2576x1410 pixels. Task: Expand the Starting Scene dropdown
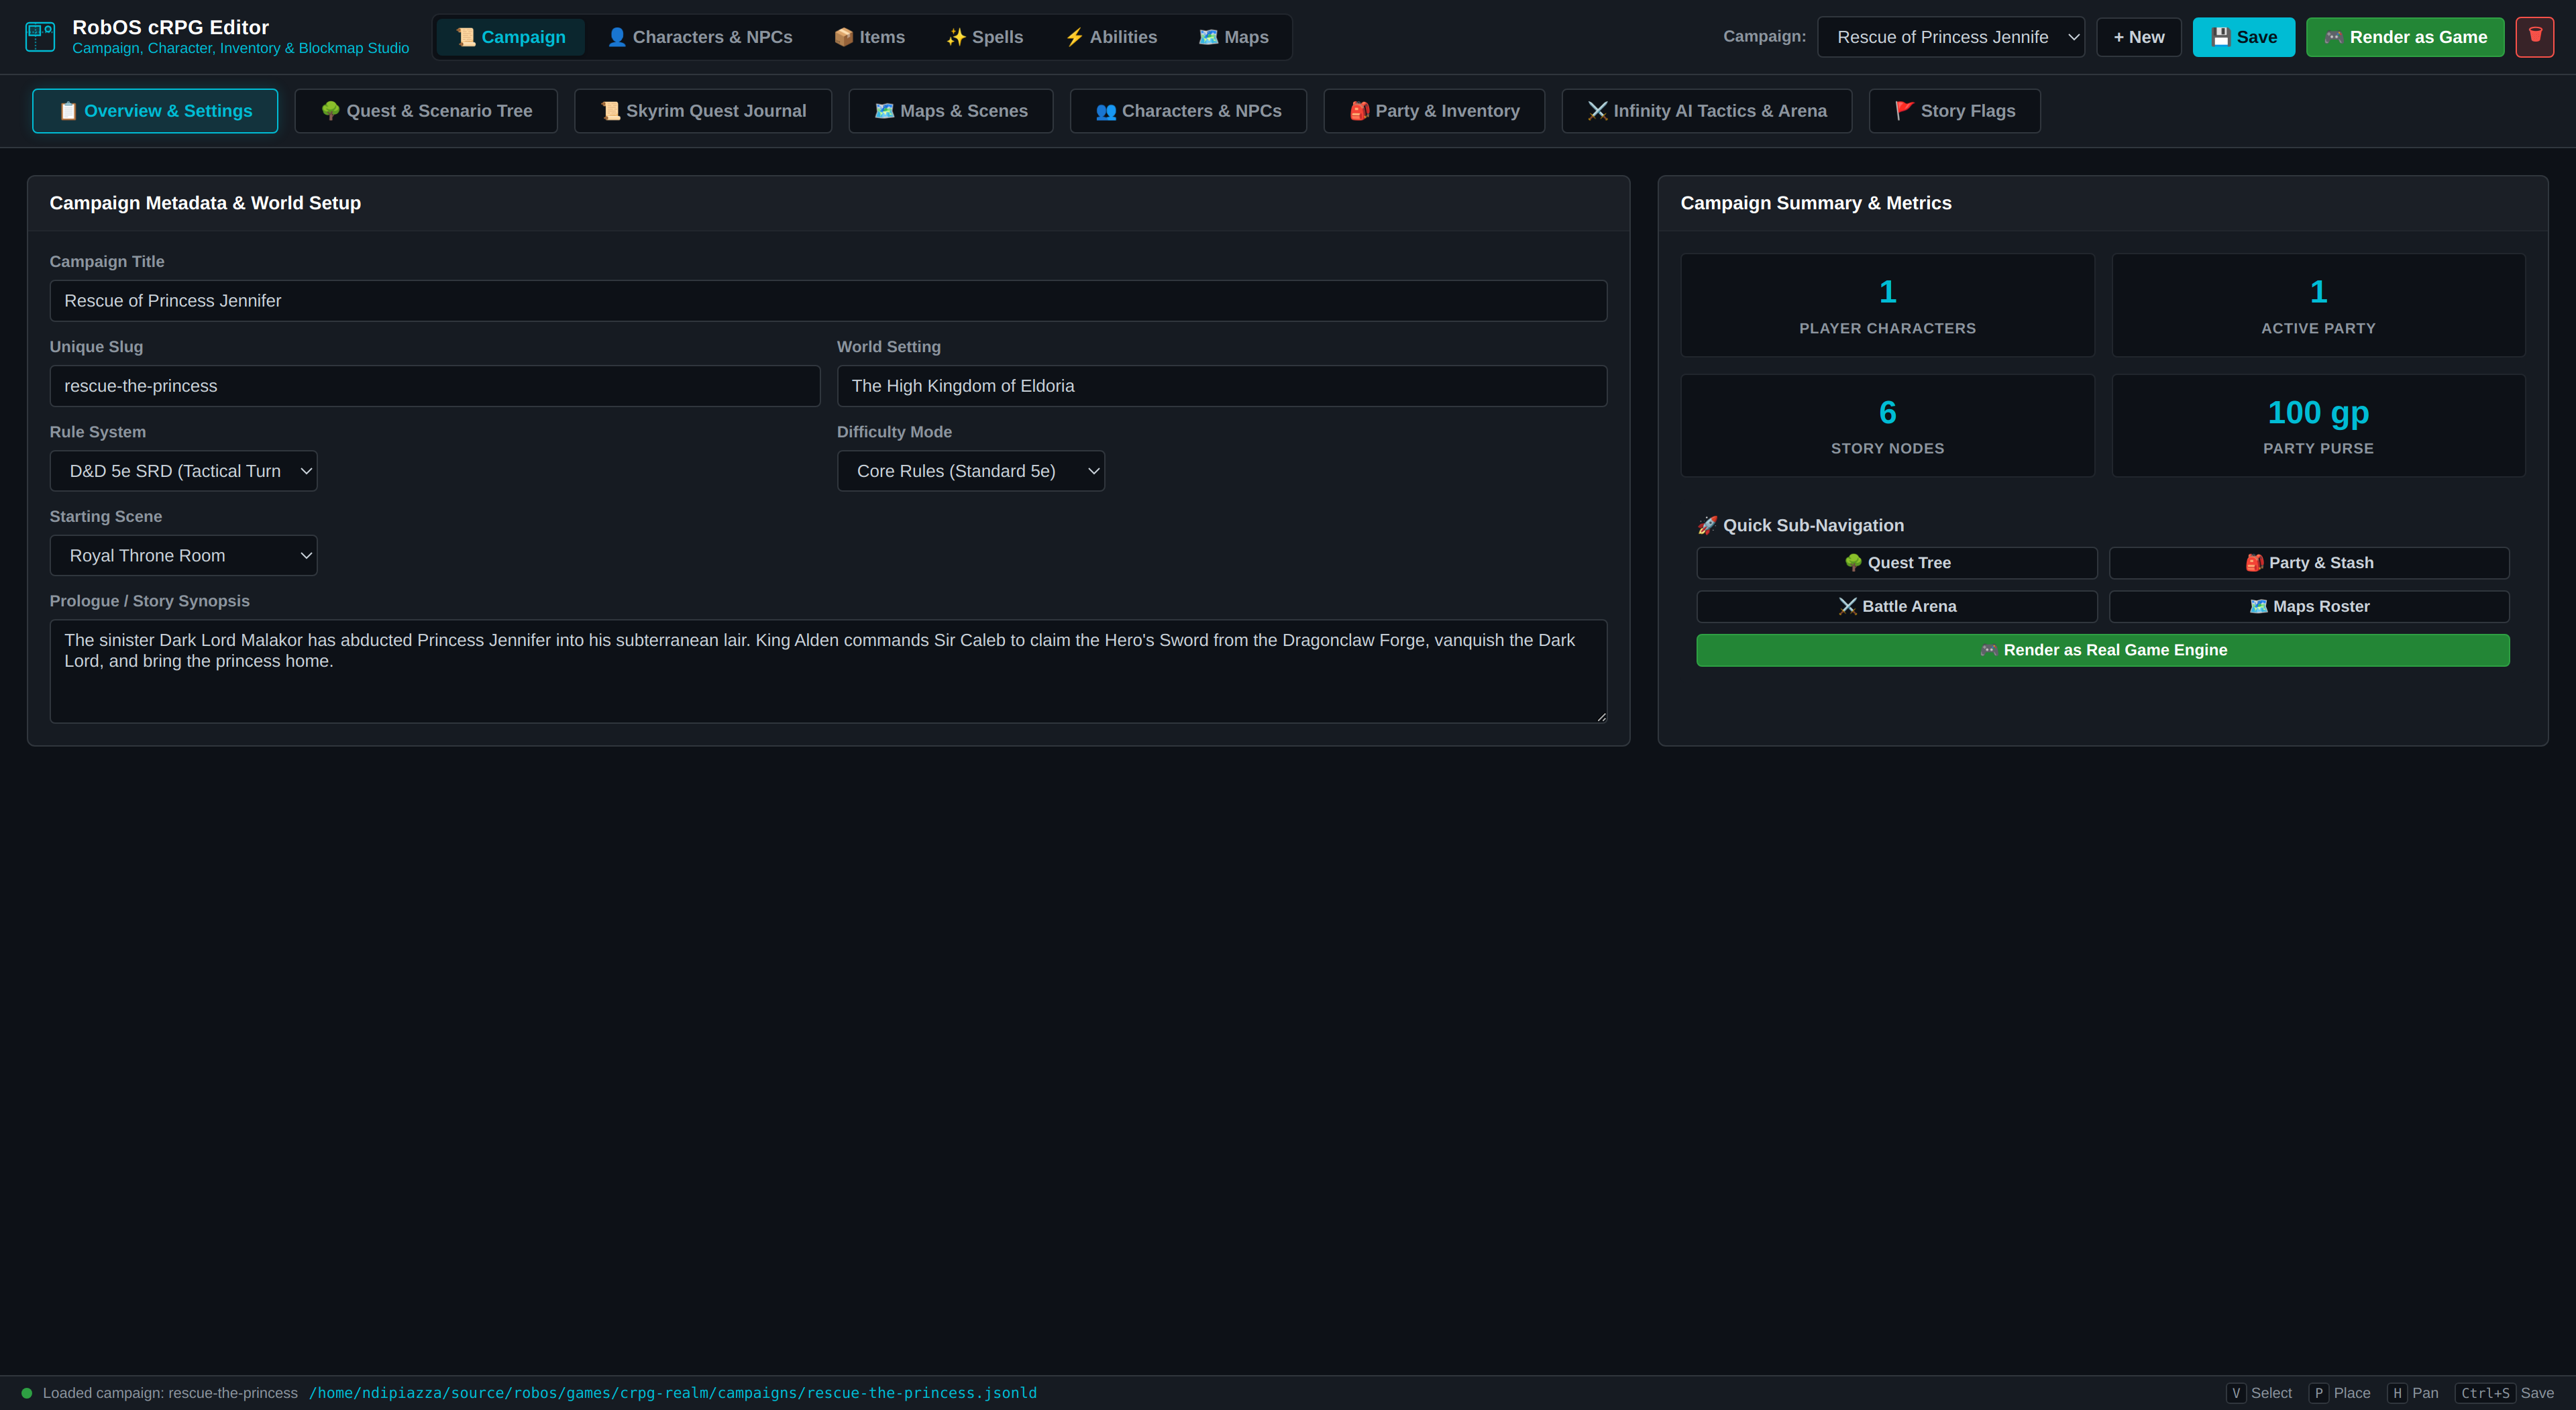click(x=184, y=556)
